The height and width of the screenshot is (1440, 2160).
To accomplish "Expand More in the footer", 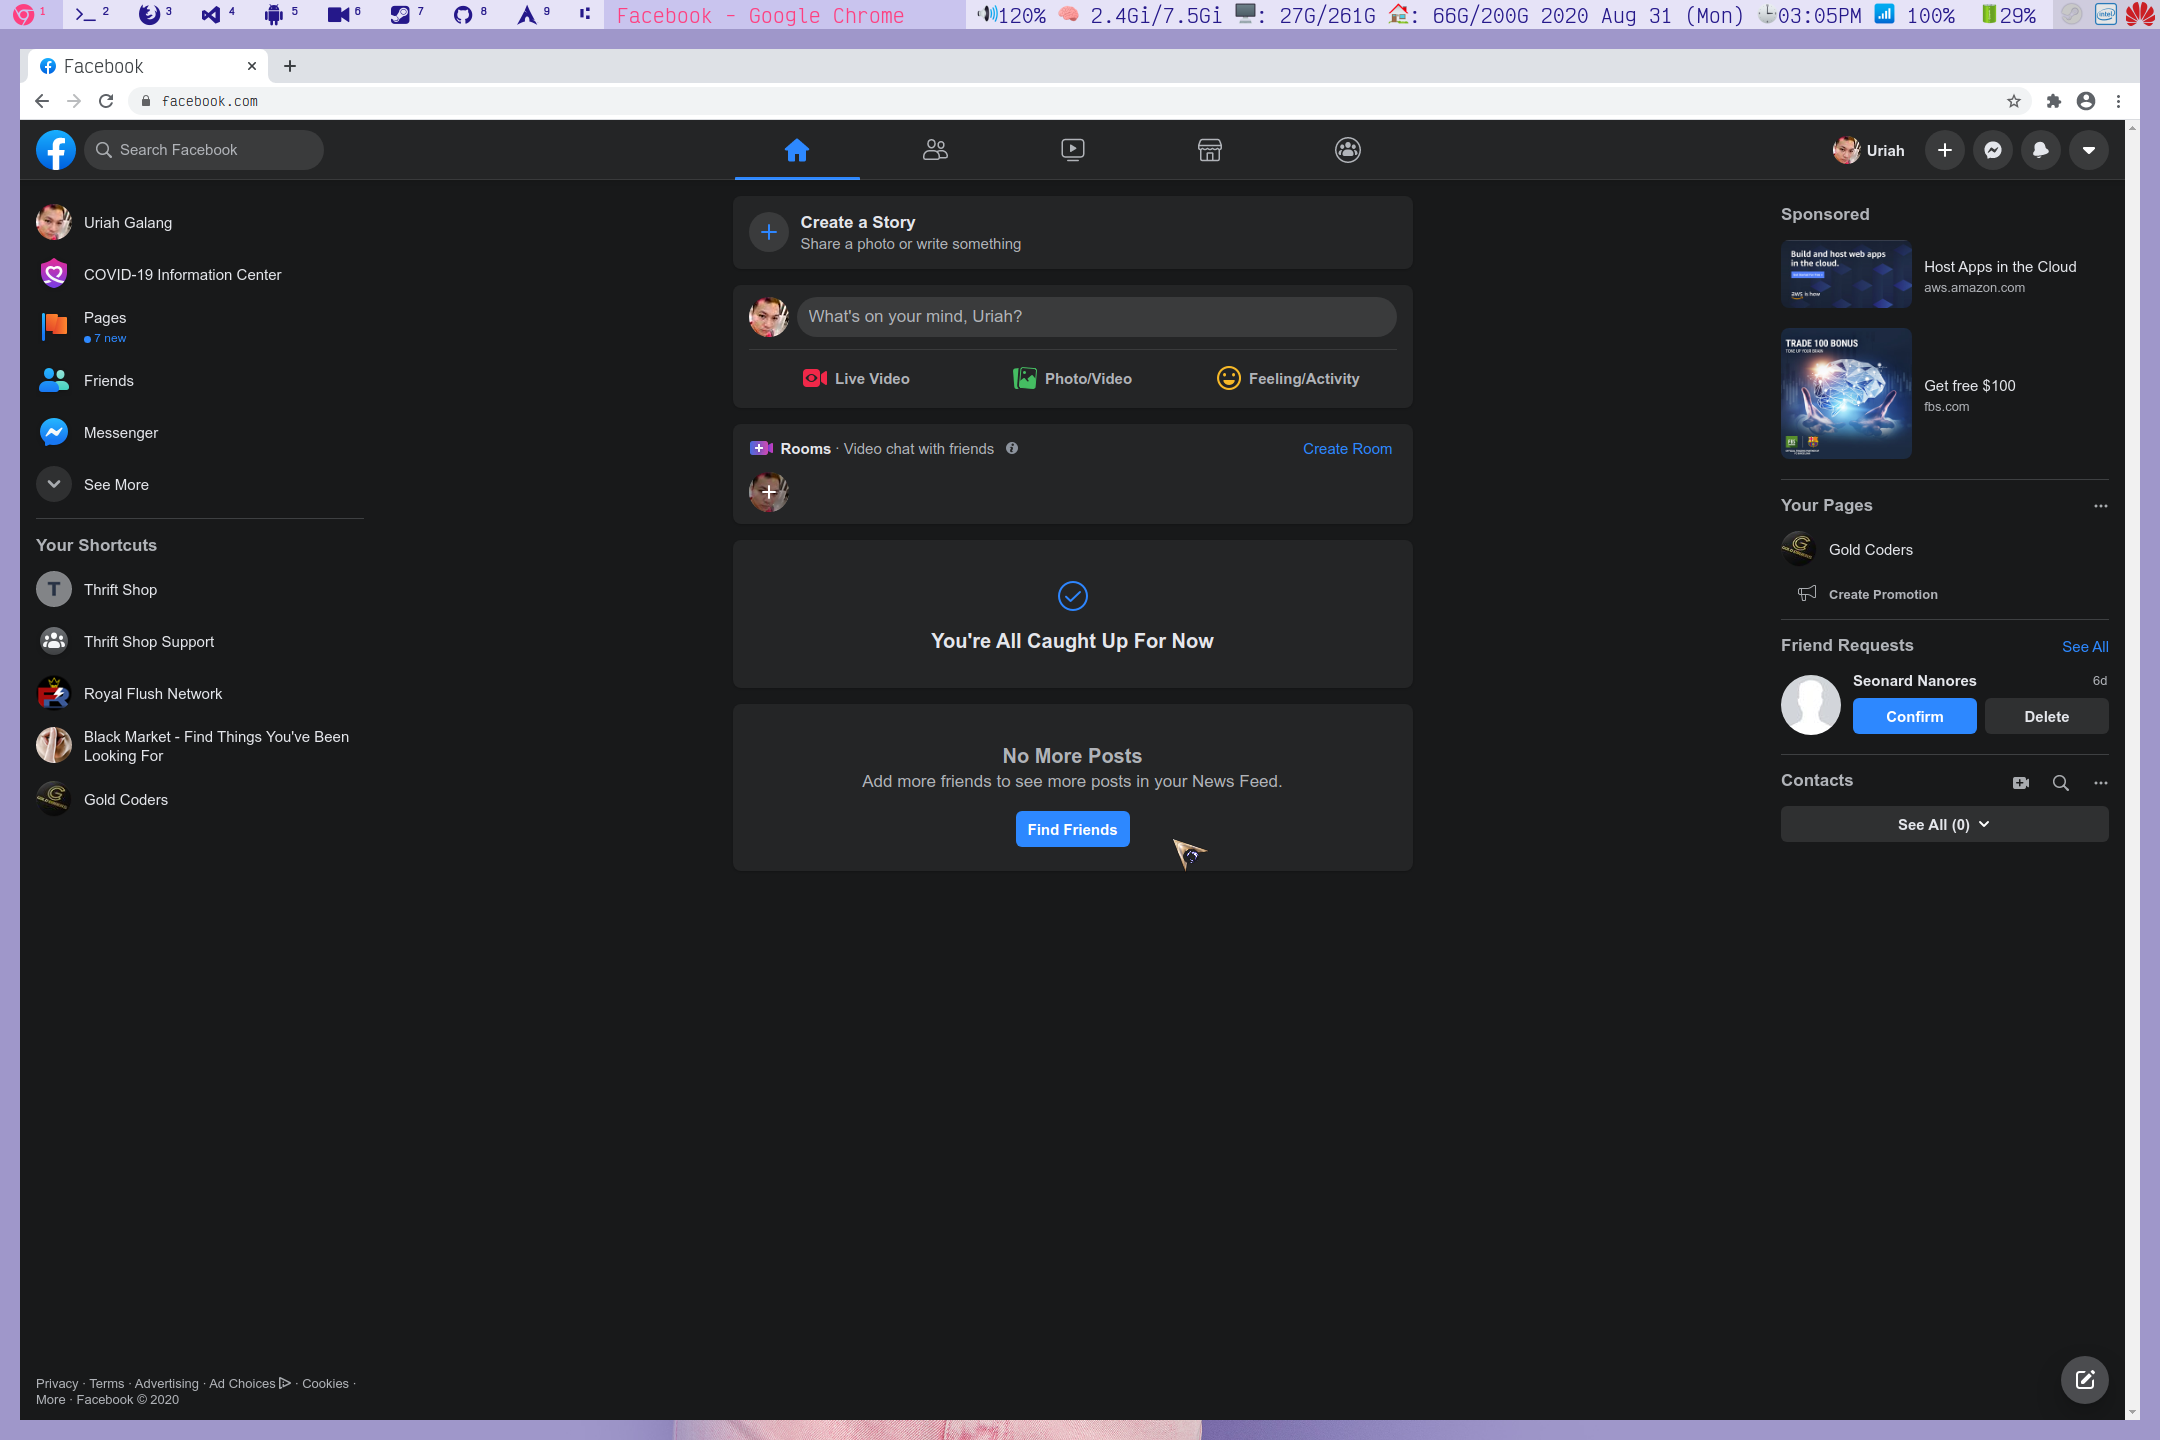I will [x=51, y=1399].
